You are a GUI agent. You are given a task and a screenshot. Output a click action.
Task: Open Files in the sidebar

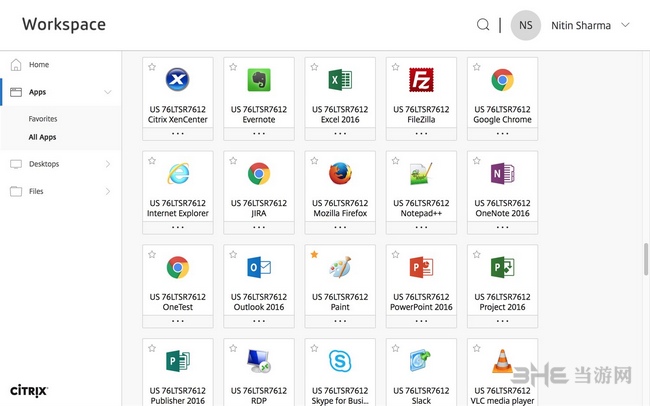(36, 191)
